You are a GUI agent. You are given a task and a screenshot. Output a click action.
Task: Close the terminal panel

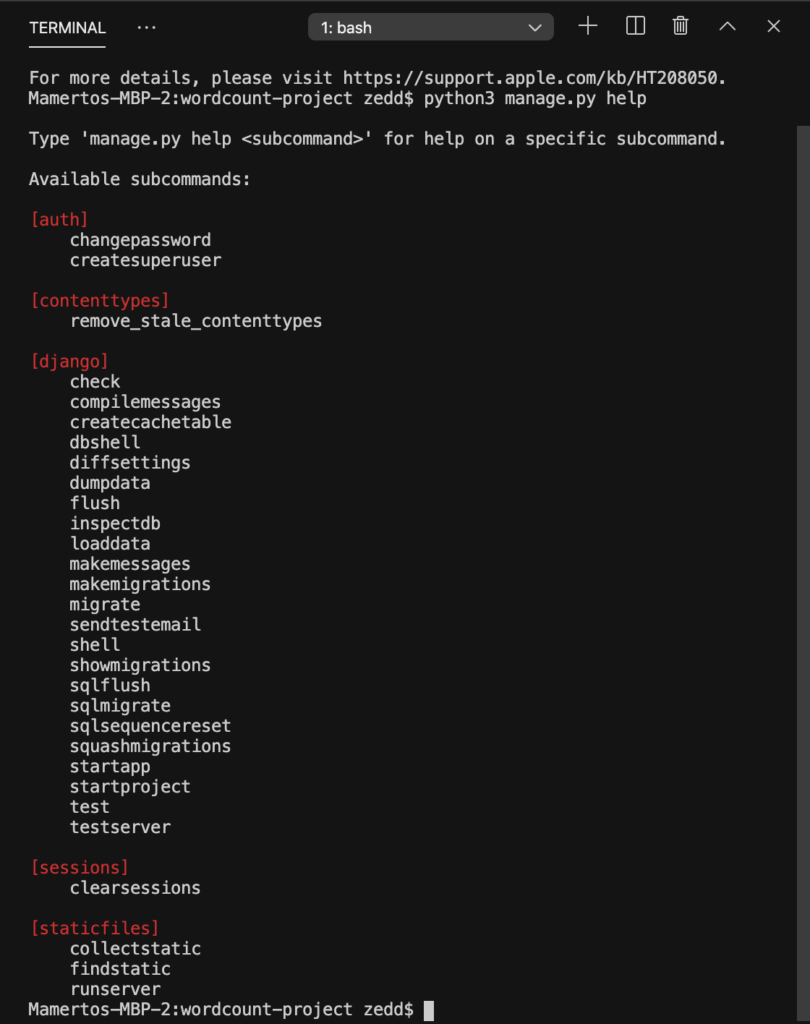click(773, 26)
